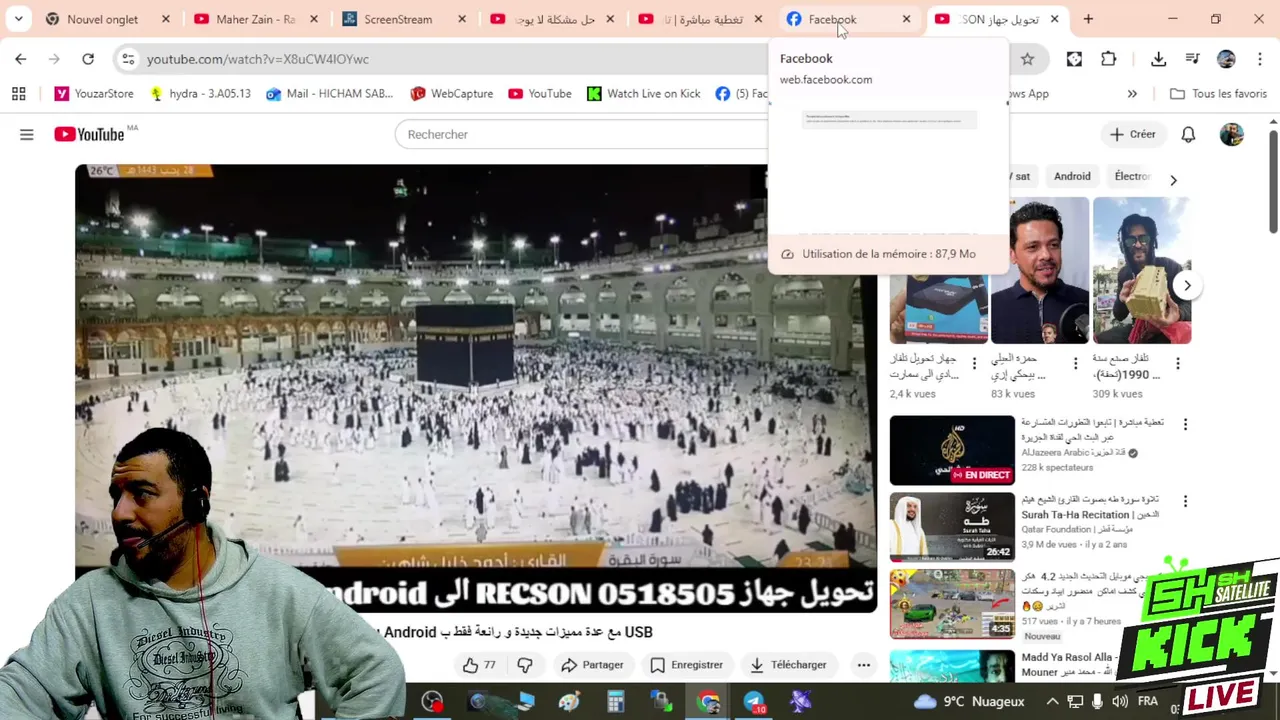Reload the page
1280x720 pixels.
point(88,59)
